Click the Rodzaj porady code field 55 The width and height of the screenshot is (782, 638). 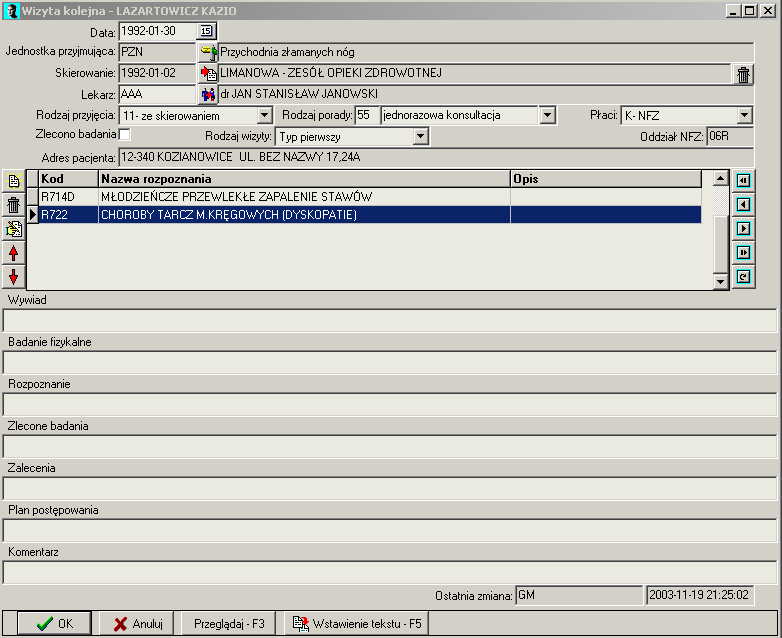point(367,115)
